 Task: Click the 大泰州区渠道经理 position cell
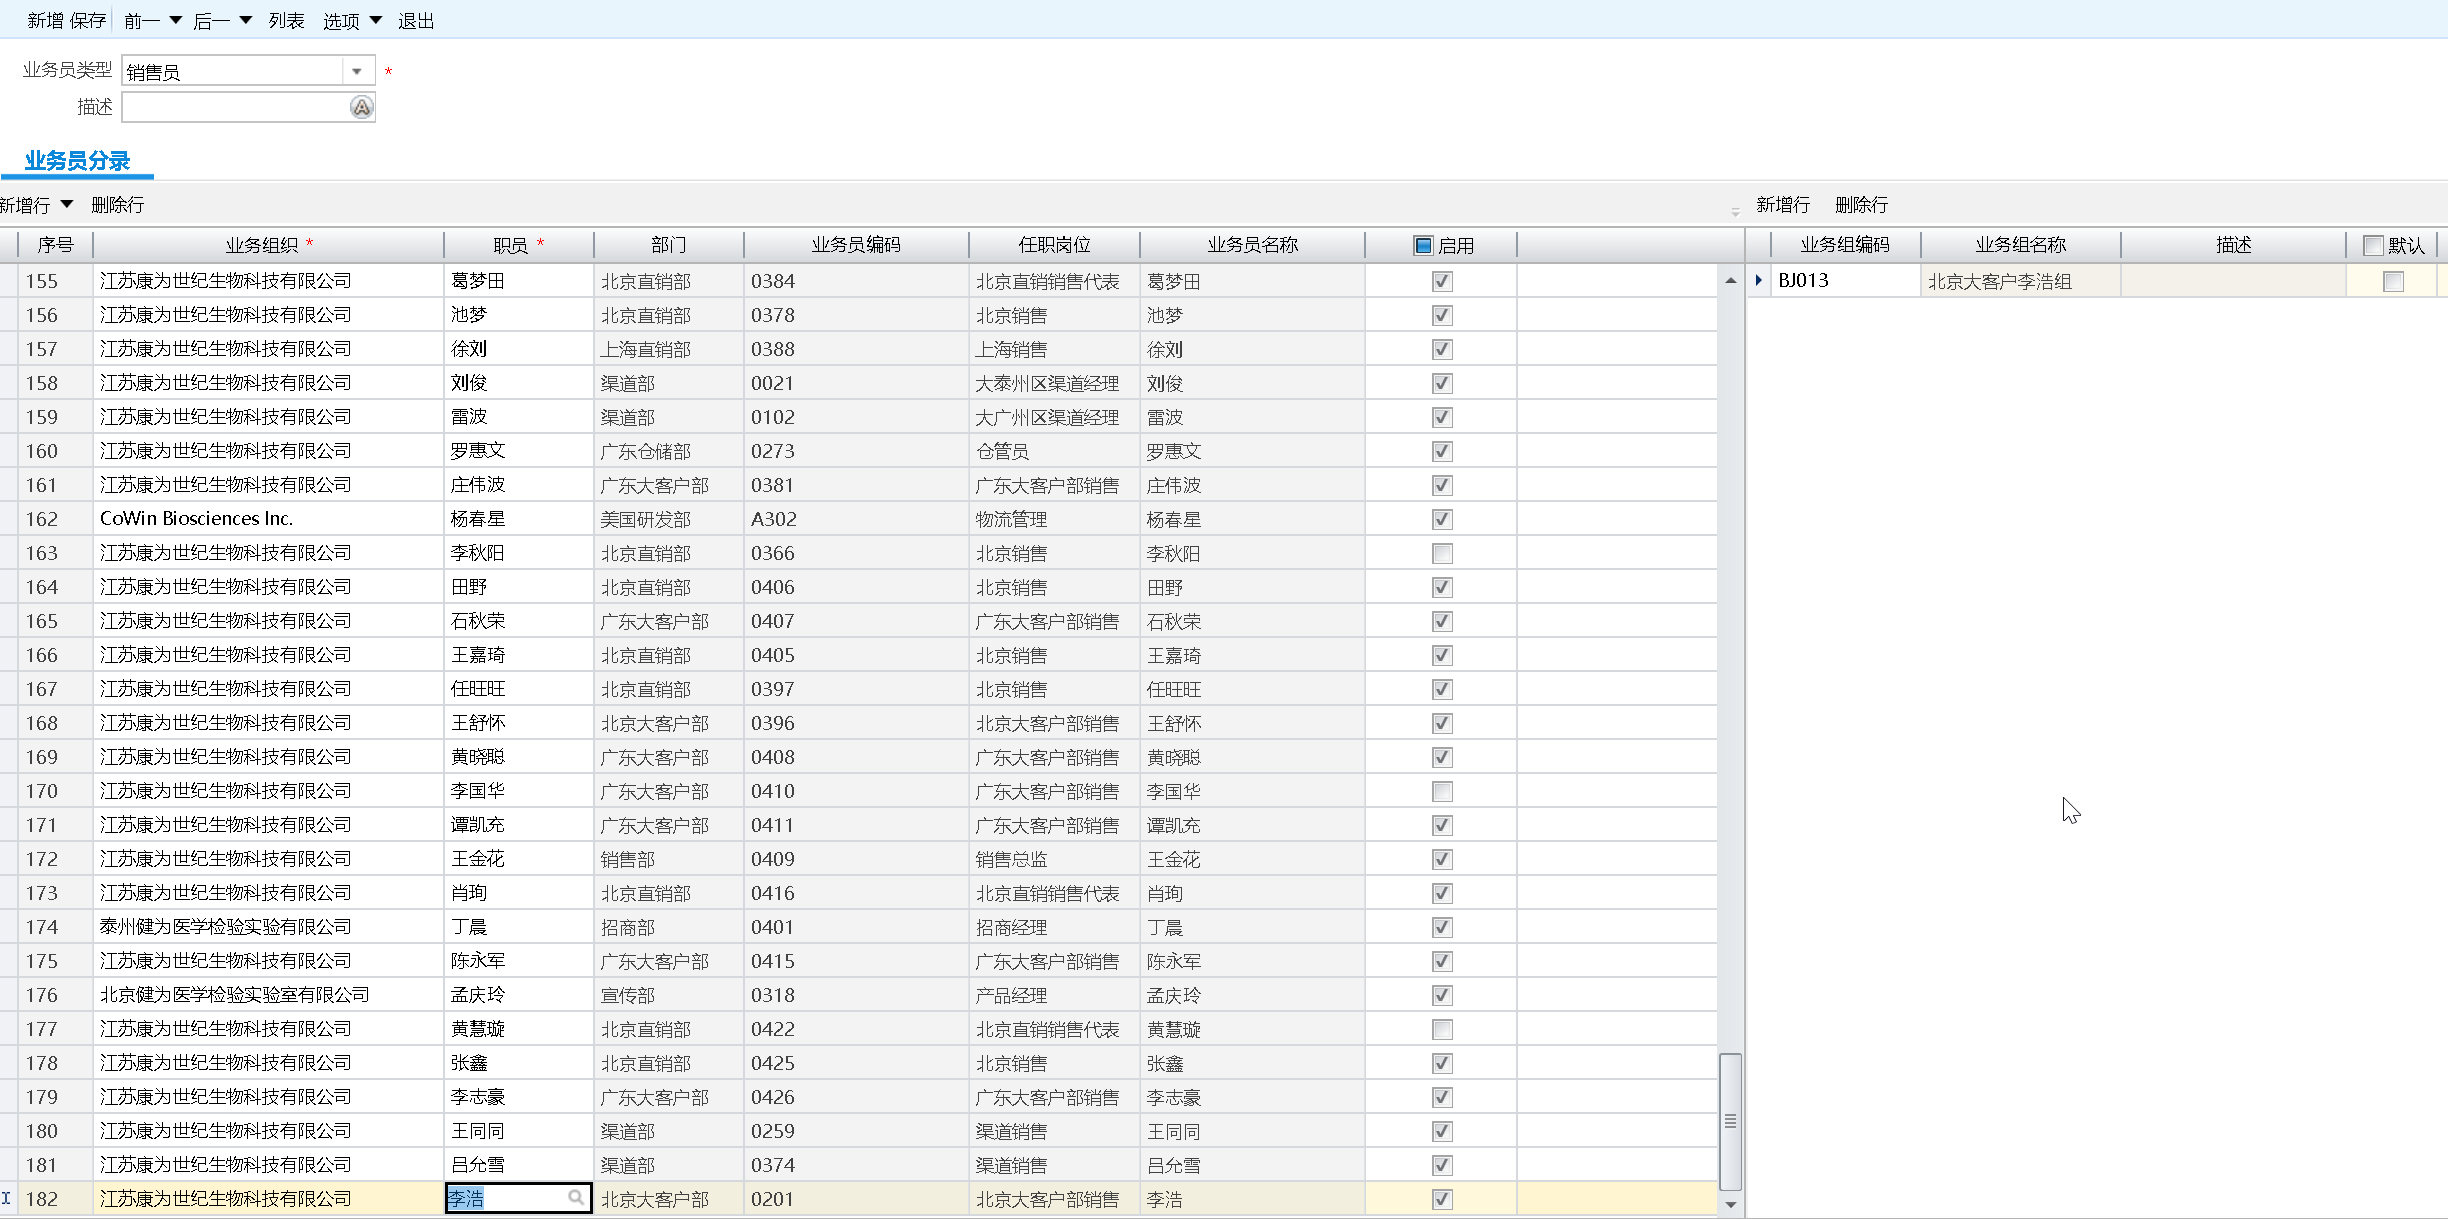coord(1054,383)
